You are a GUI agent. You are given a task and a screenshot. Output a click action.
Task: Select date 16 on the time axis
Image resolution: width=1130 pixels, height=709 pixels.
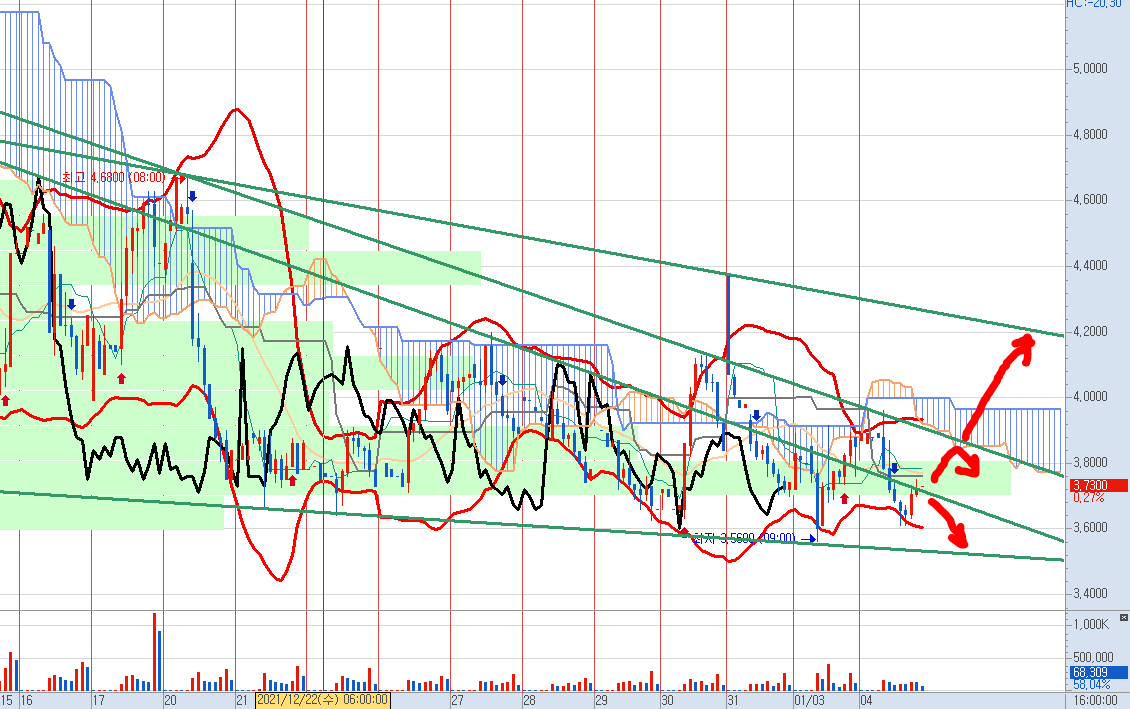tap(26, 700)
